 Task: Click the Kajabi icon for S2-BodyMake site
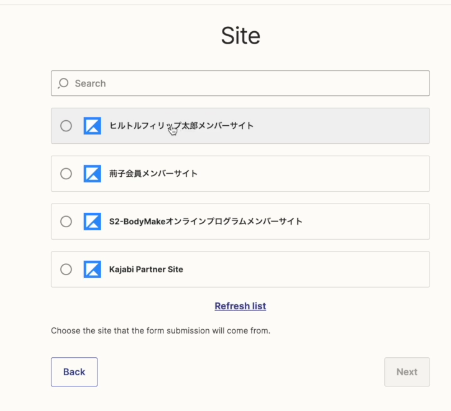tap(92, 221)
